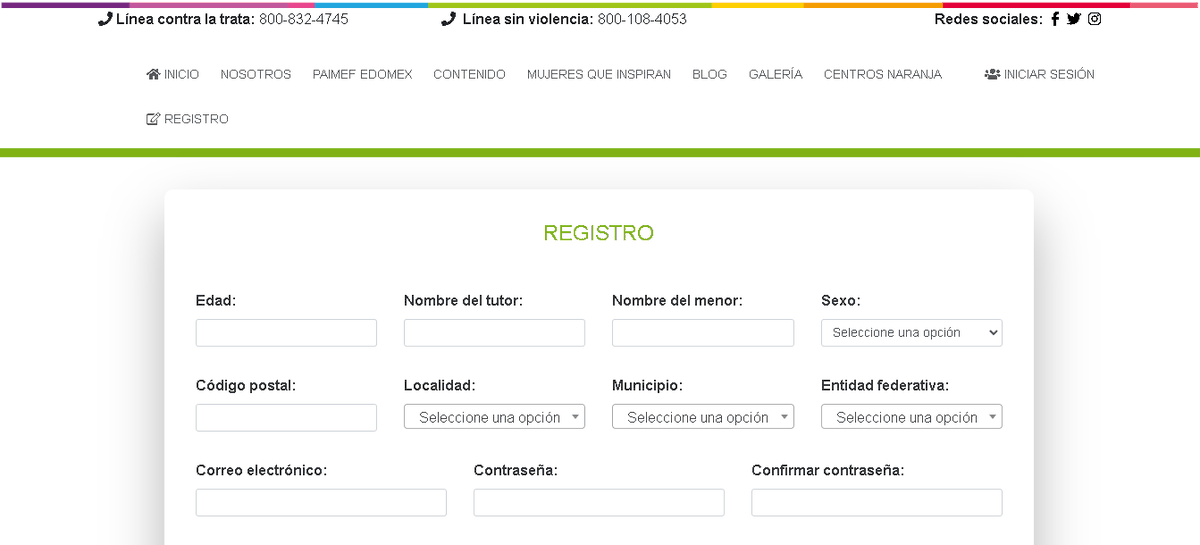Screen dimensions: 1200x545
Task: Open the CONTENIDO menu item
Action: 469,74
